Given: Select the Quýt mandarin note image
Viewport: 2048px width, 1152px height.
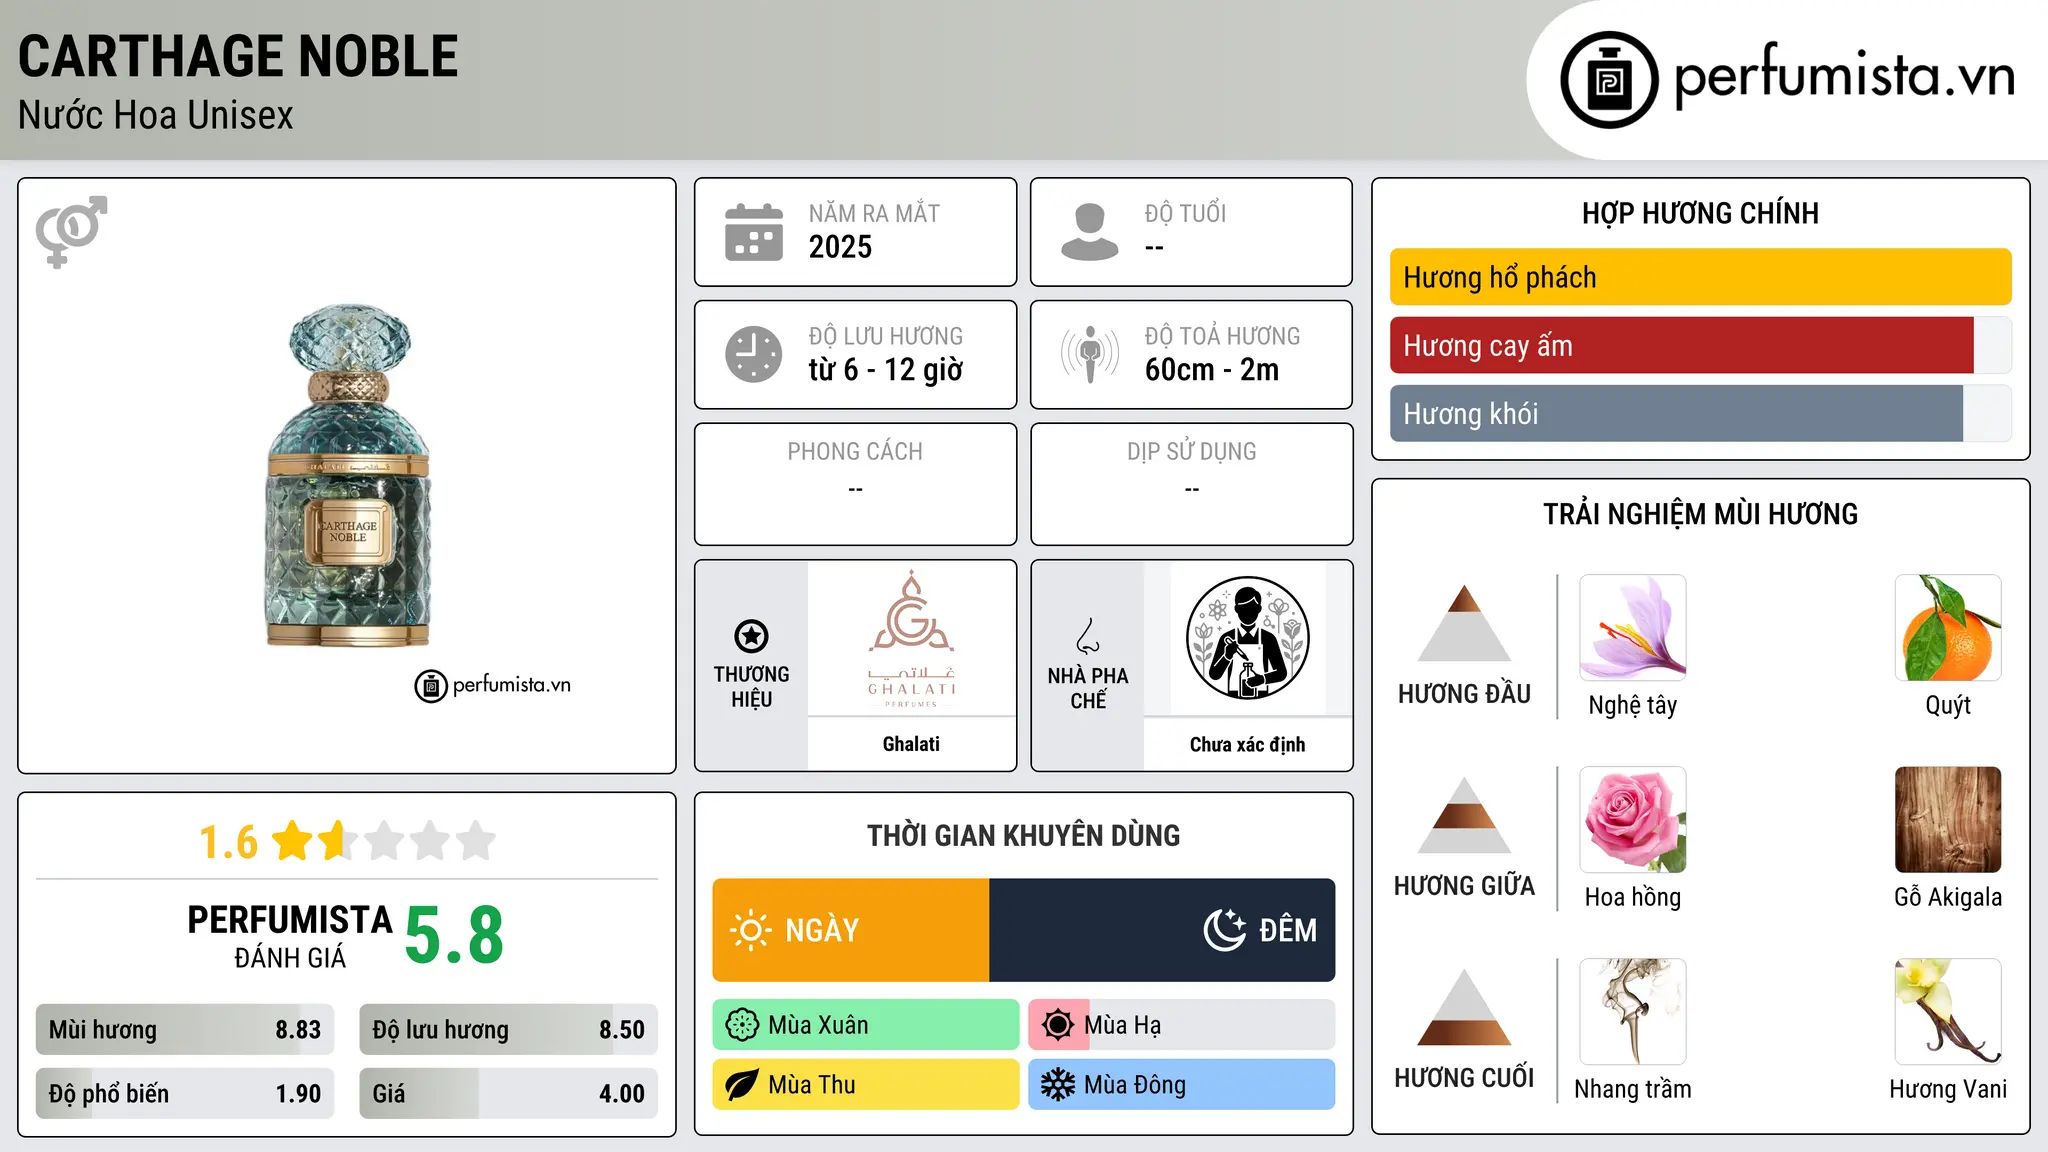Looking at the screenshot, I should click(1948, 628).
